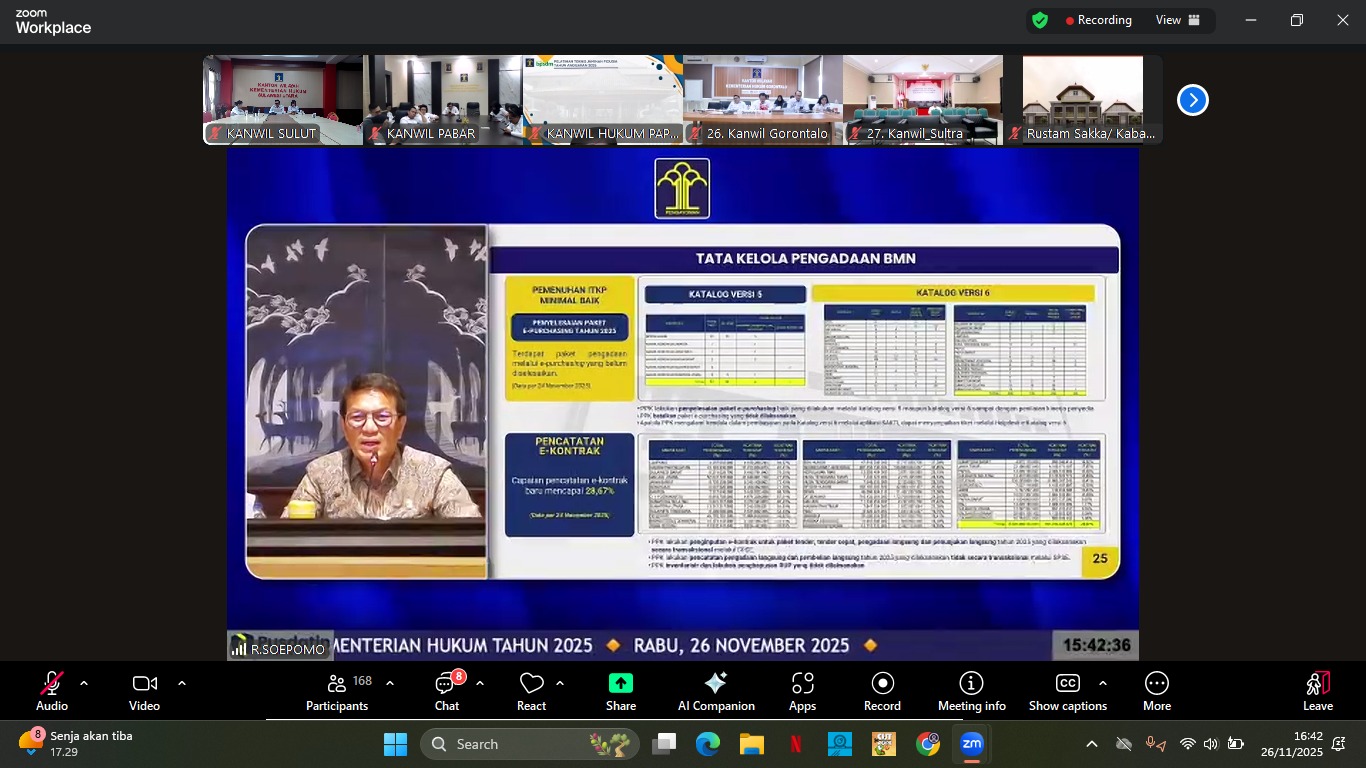Open Google Chrome from the taskbar
The width and height of the screenshot is (1366, 768).
(x=928, y=744)
